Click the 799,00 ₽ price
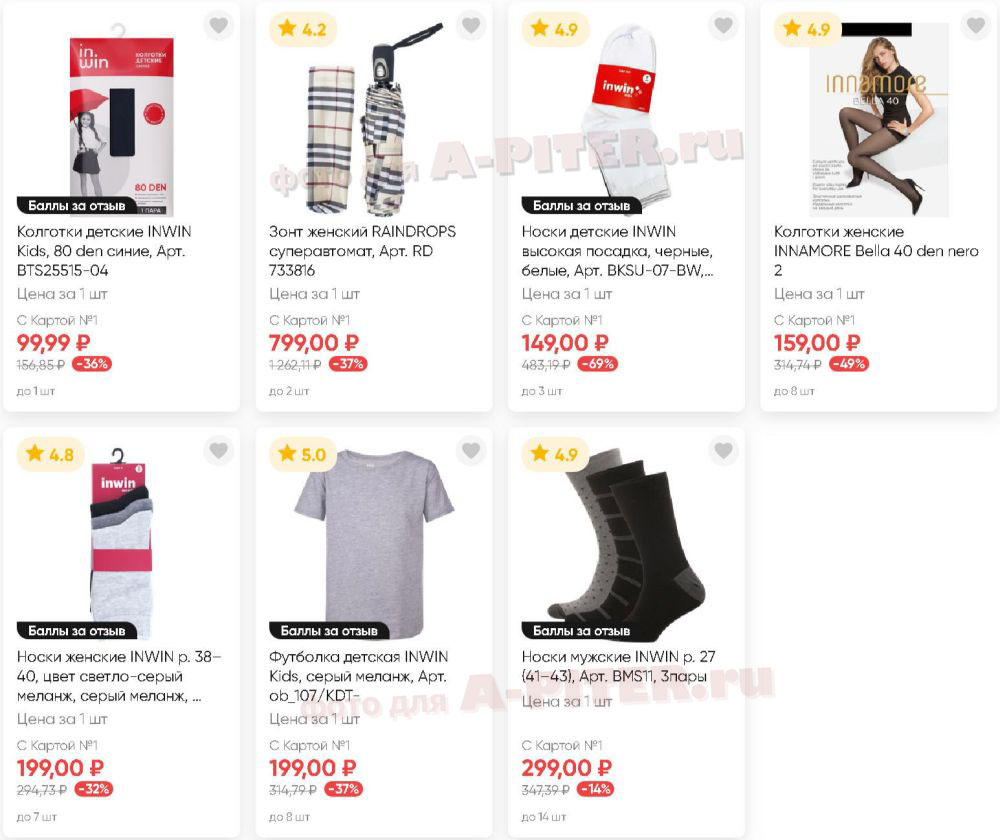This screenshot has width=1000, height=840. 314,343
